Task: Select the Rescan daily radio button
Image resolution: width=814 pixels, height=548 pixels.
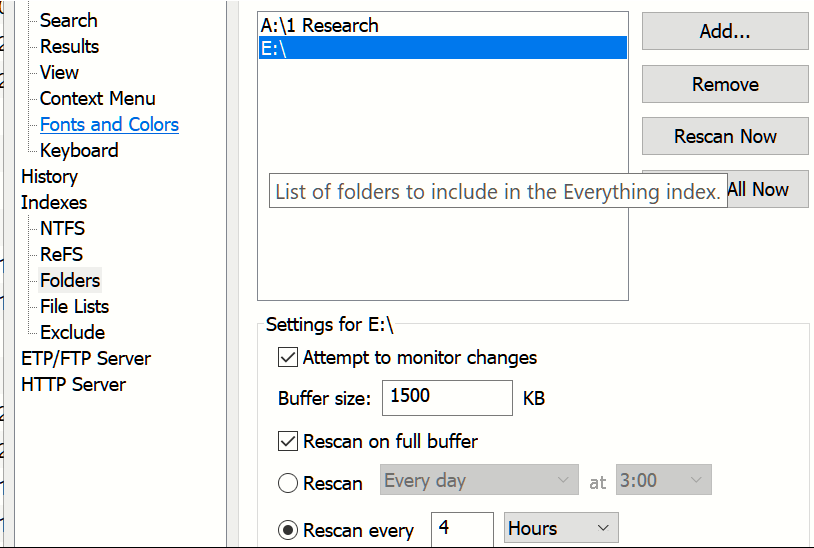Action: pyautogui.click(x=288, y=483)
